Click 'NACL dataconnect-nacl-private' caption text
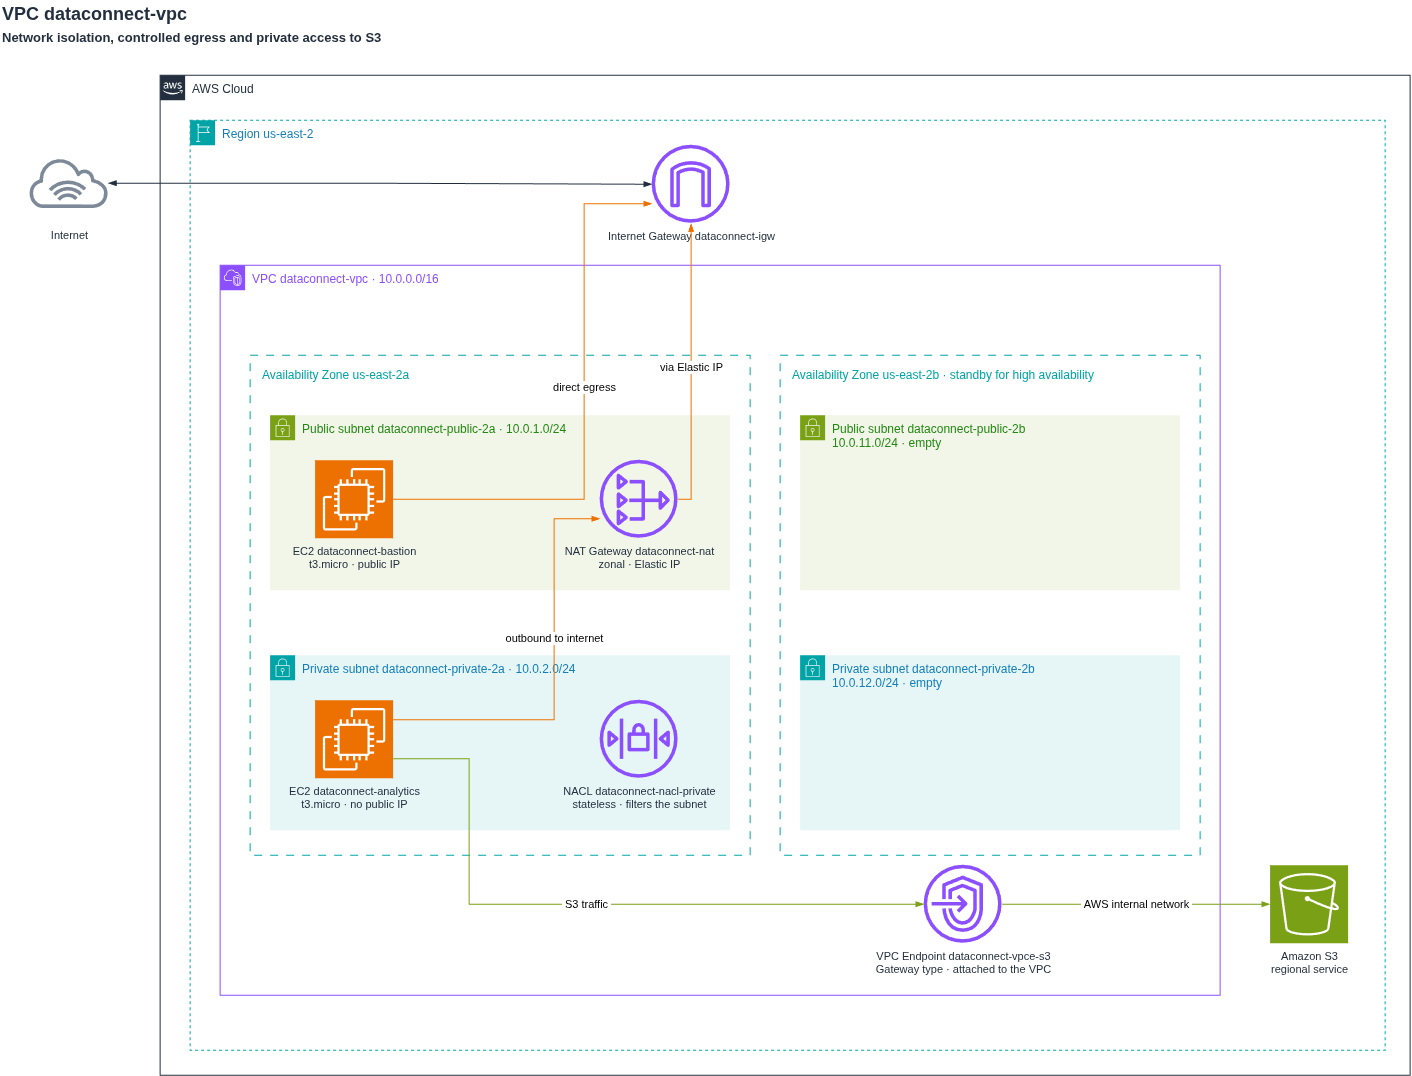 click(639, 798)
